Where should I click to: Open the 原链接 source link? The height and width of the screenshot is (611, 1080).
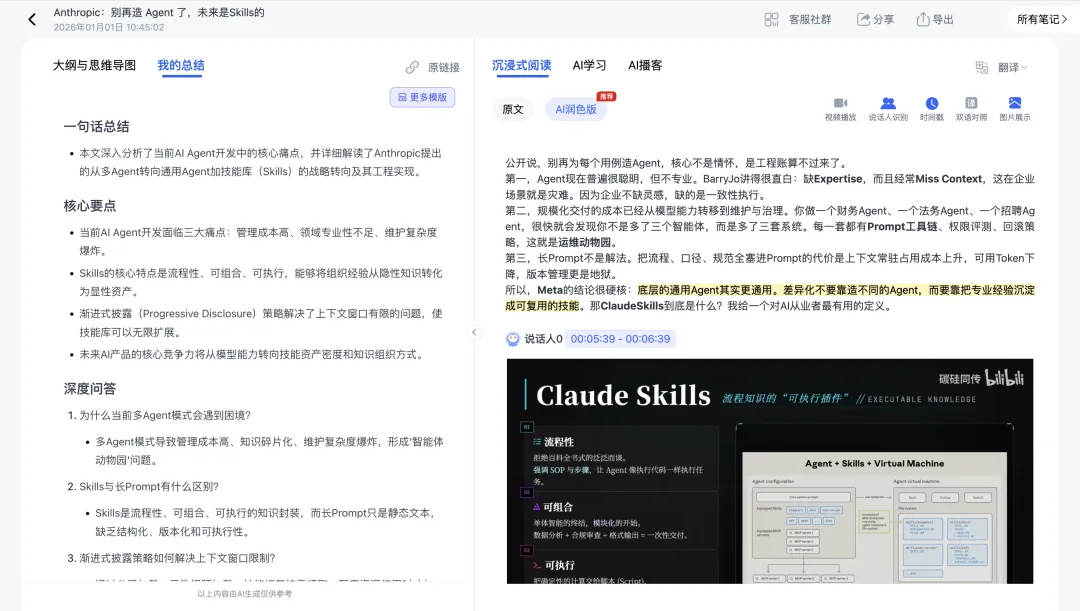point(444,68)
